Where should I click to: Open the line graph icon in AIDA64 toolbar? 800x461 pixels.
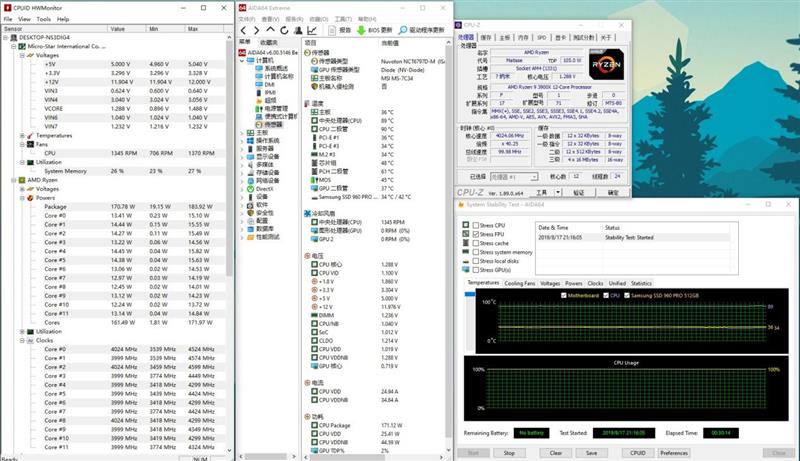point(312,31)
